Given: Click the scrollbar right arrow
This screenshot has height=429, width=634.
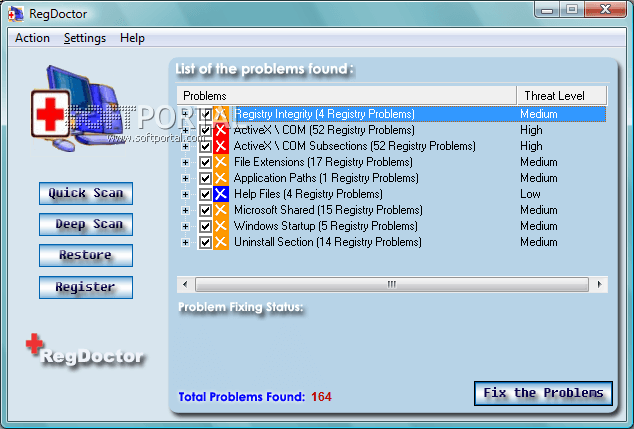Looking at the screenshot, I should (x=599, y=284).
